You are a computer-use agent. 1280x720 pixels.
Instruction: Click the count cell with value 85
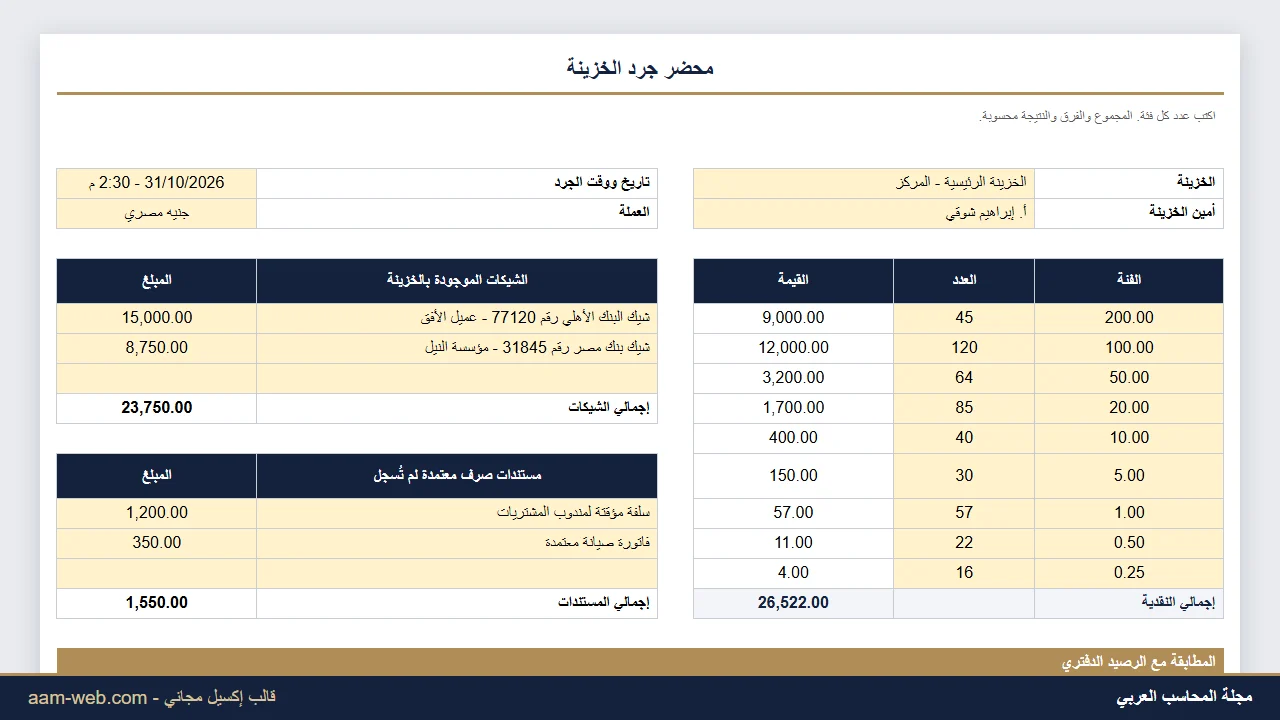[x=964, y=408]
